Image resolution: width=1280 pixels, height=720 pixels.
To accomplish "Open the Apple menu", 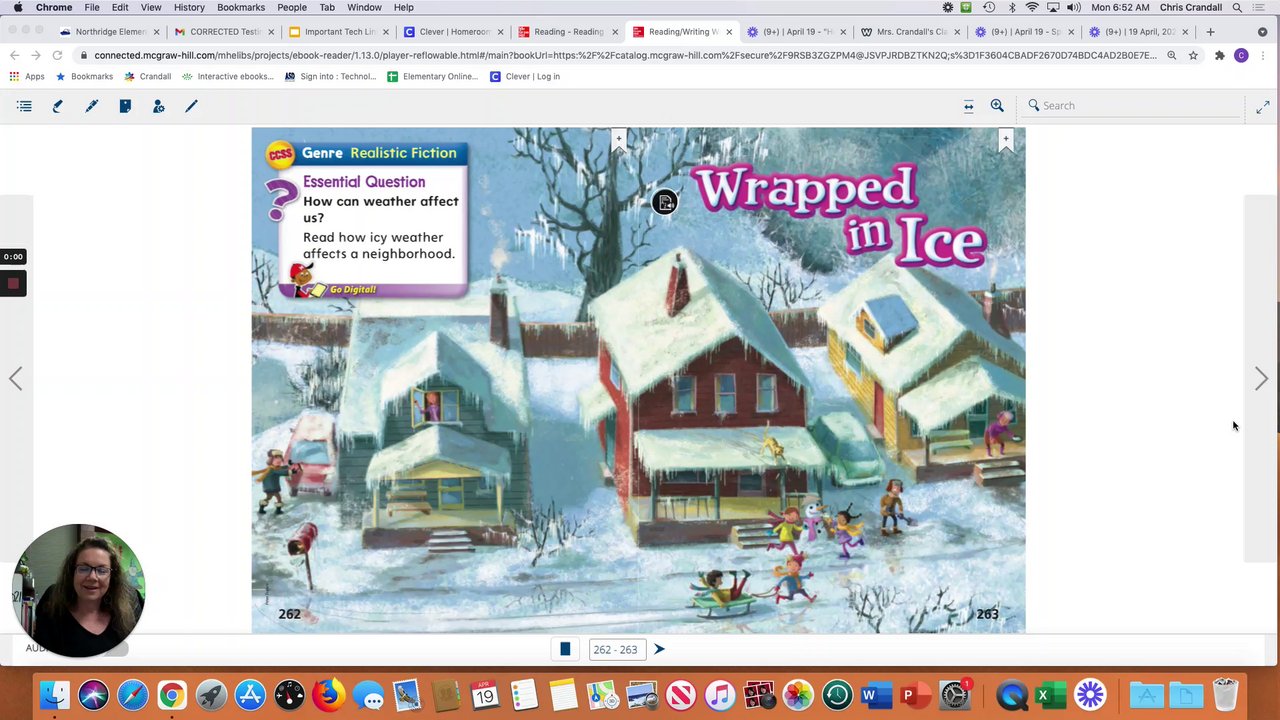I will (18, 7).
